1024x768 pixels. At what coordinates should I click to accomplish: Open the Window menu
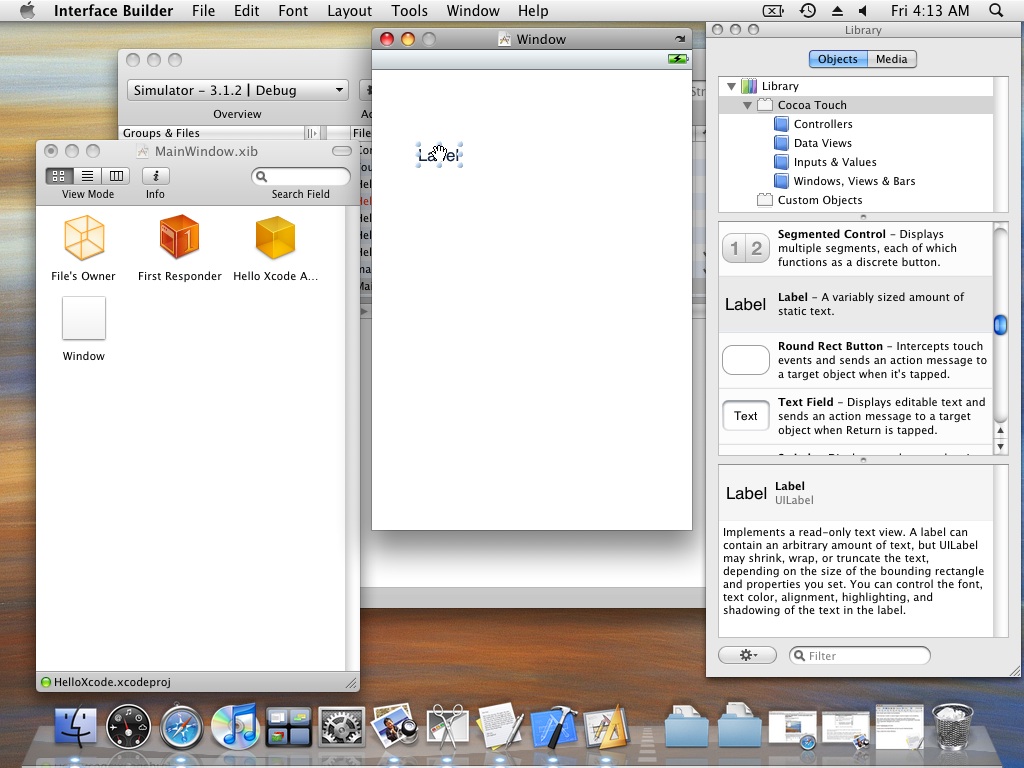473,11
